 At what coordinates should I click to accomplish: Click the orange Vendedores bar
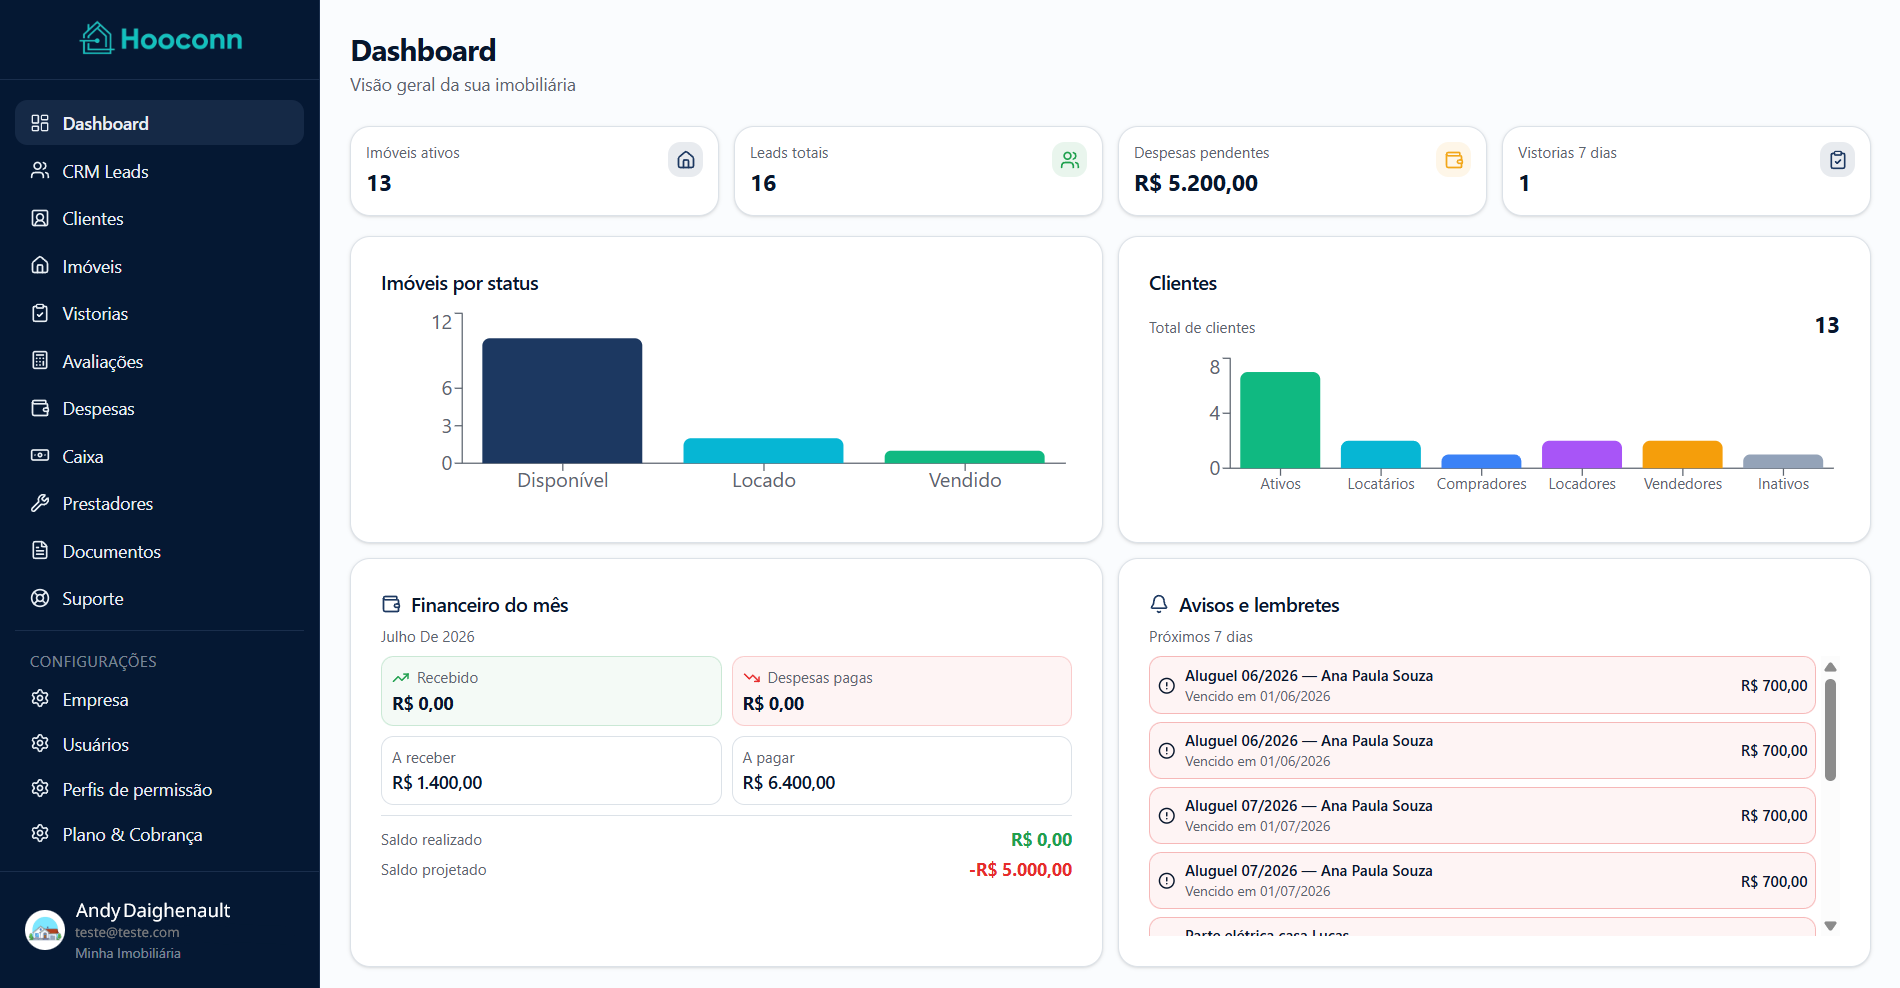(x=1682, y=455)
